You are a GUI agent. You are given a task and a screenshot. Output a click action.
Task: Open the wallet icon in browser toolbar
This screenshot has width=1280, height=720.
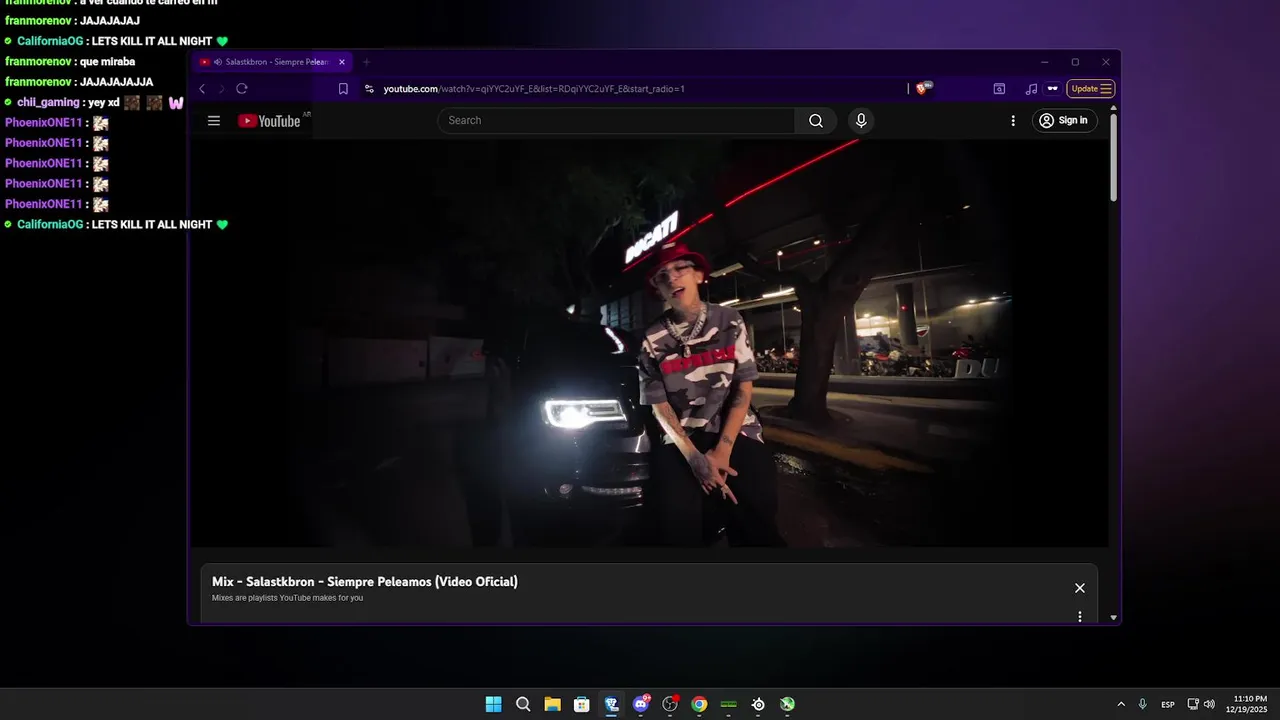[x=999, y=89]
